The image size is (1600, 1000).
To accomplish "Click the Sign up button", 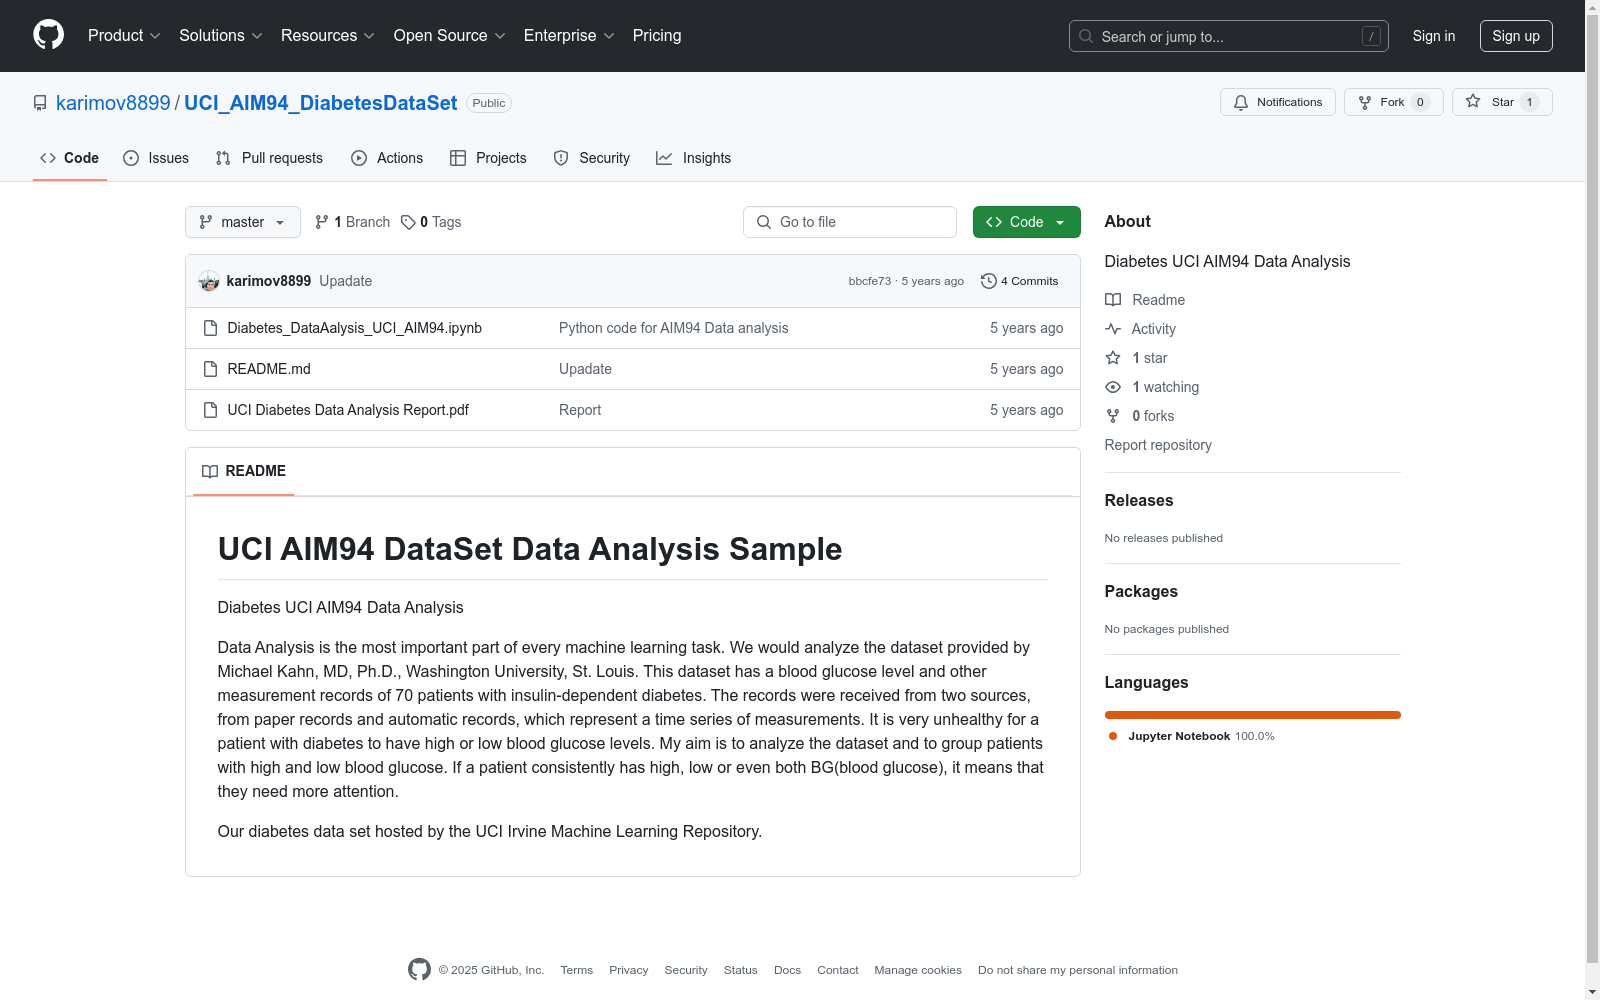I will tap(1516, 36).
